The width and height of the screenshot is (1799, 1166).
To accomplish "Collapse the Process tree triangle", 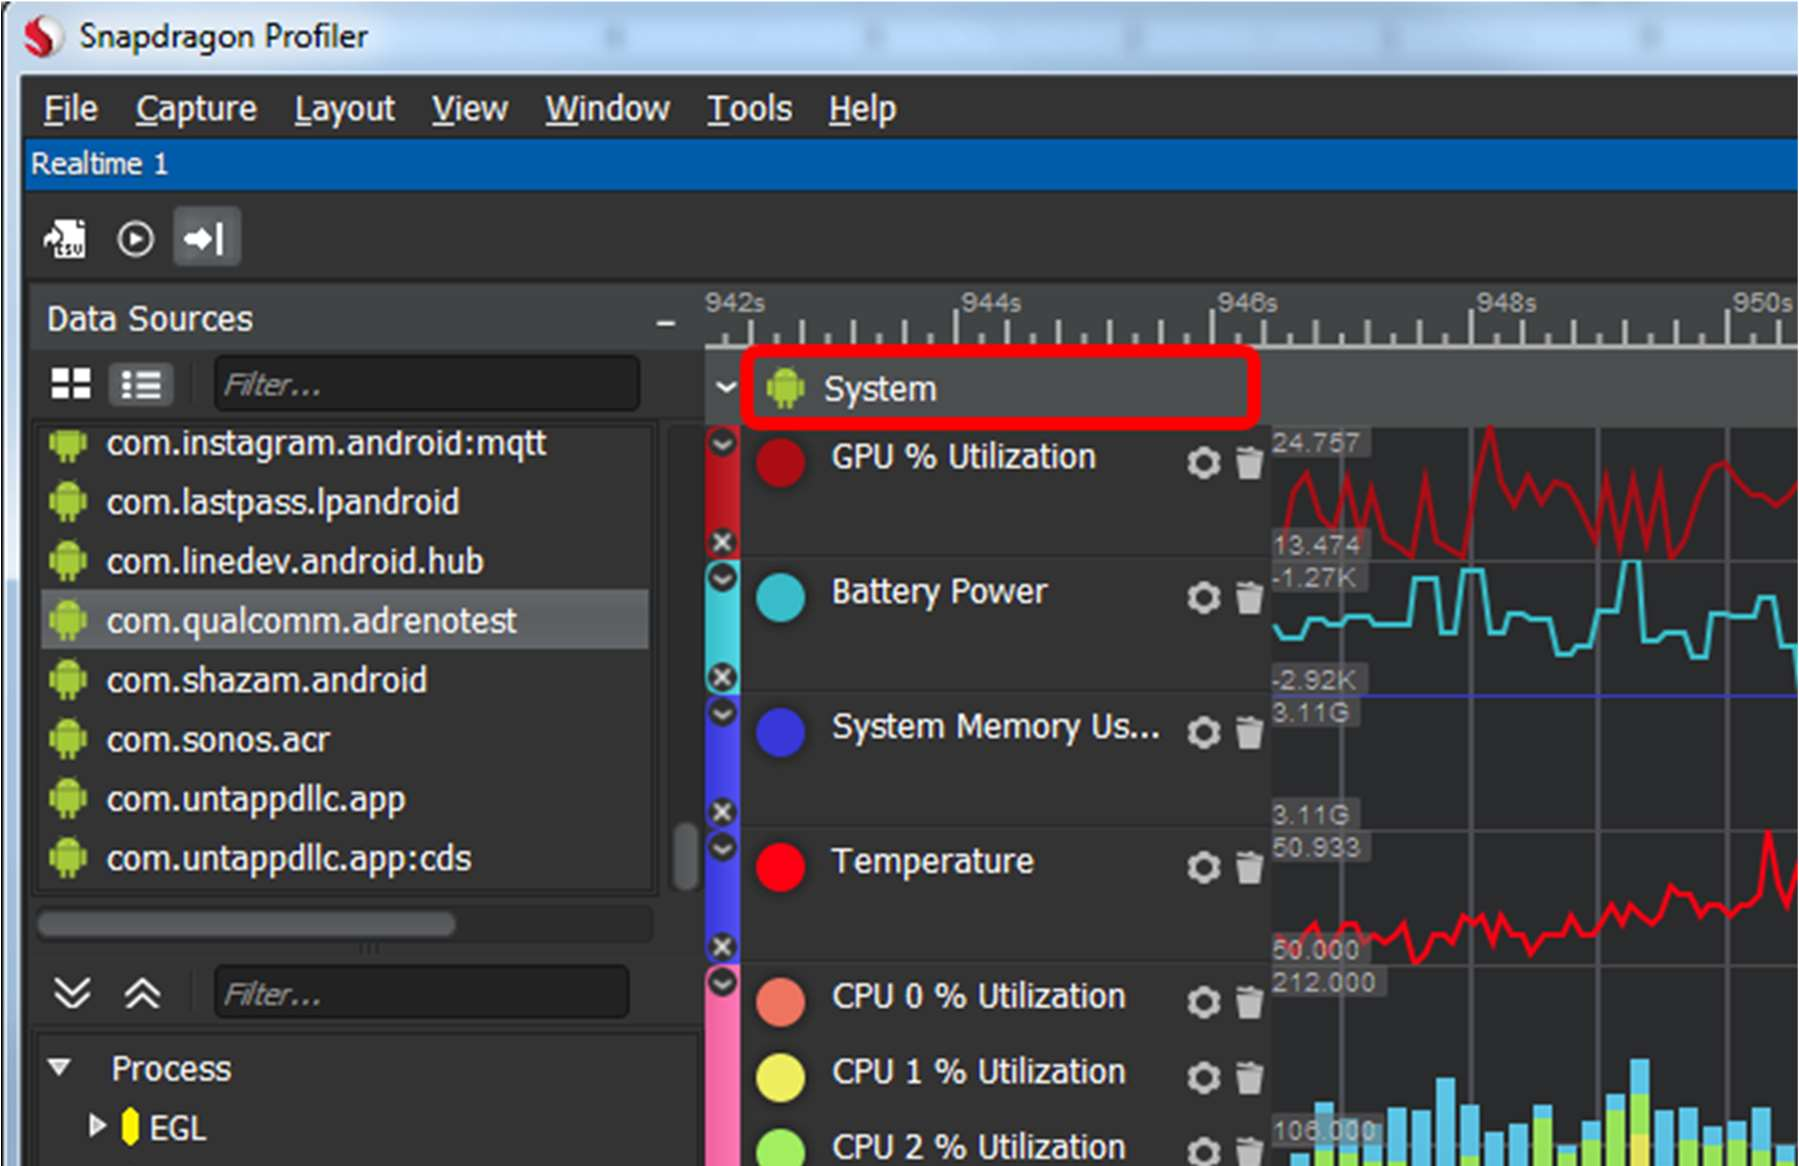I will tap(58, 1067).
